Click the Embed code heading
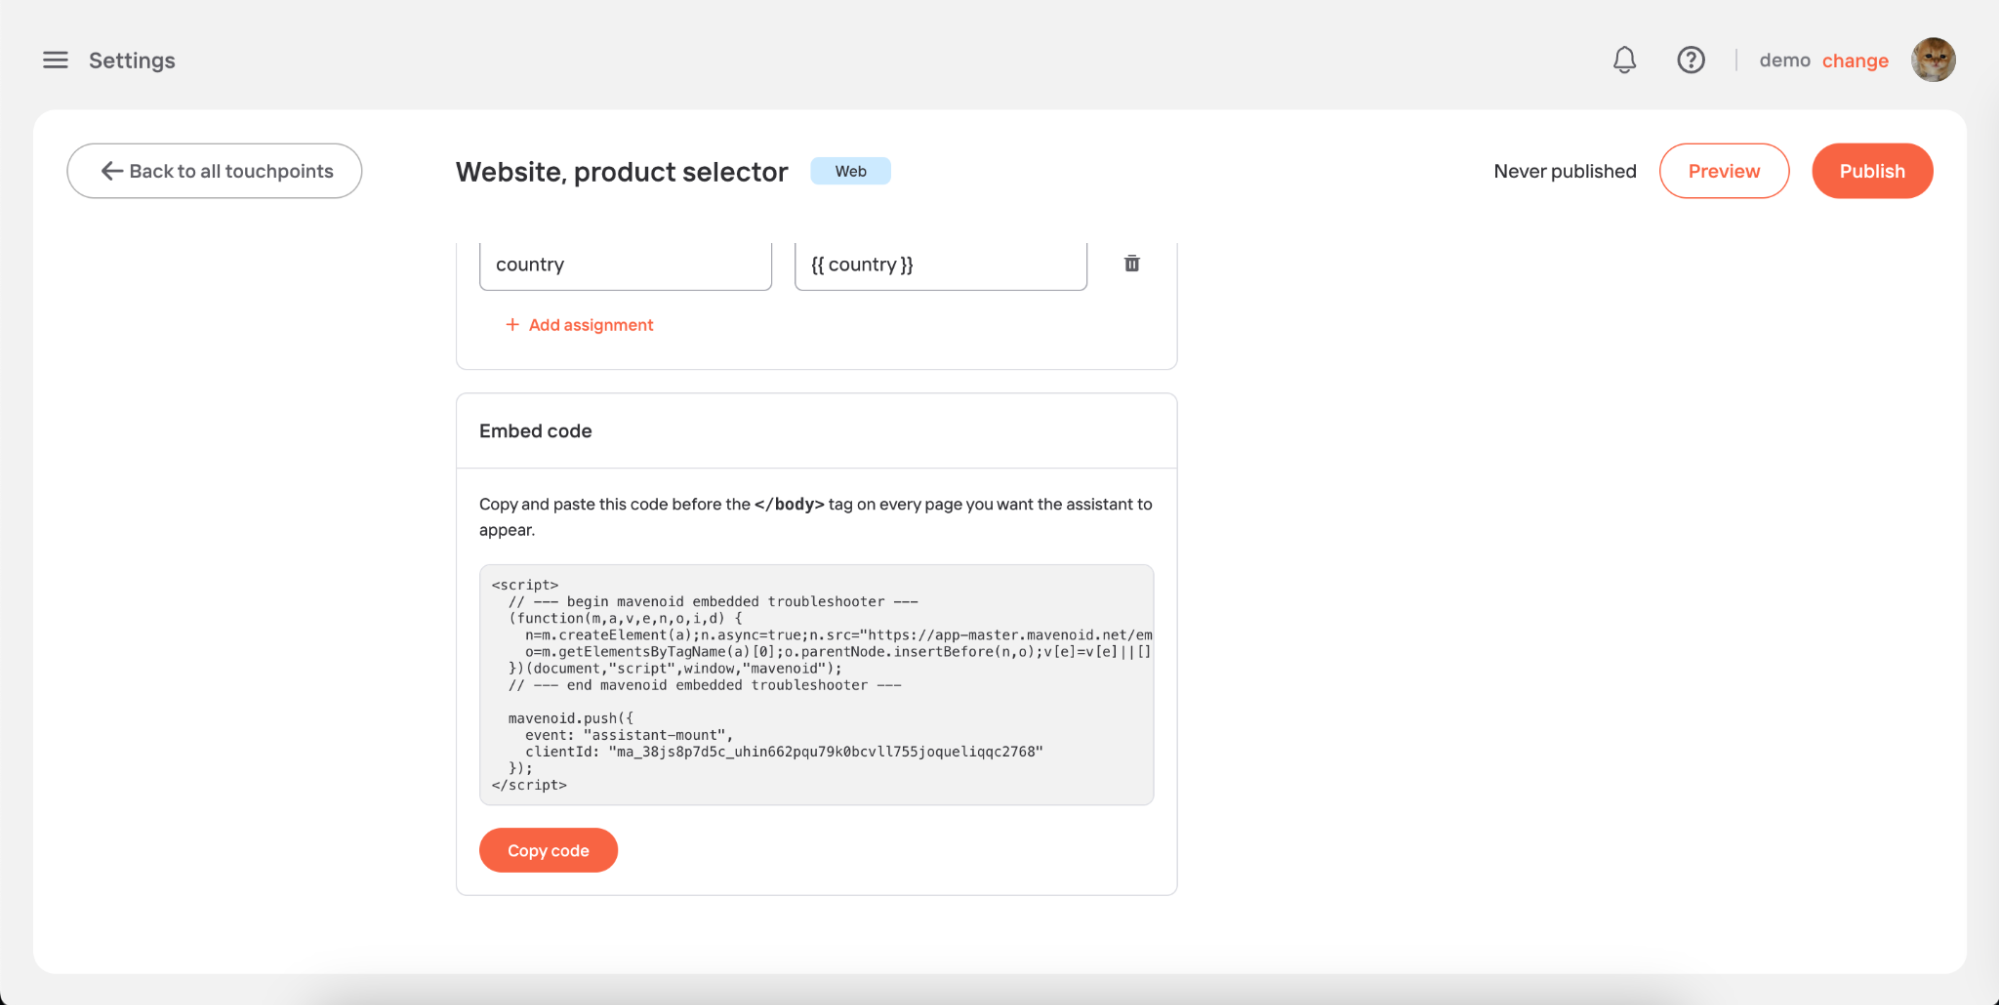Image resolution: width=1999 pixels, height=1006 pixels. [x=536, y=431]
